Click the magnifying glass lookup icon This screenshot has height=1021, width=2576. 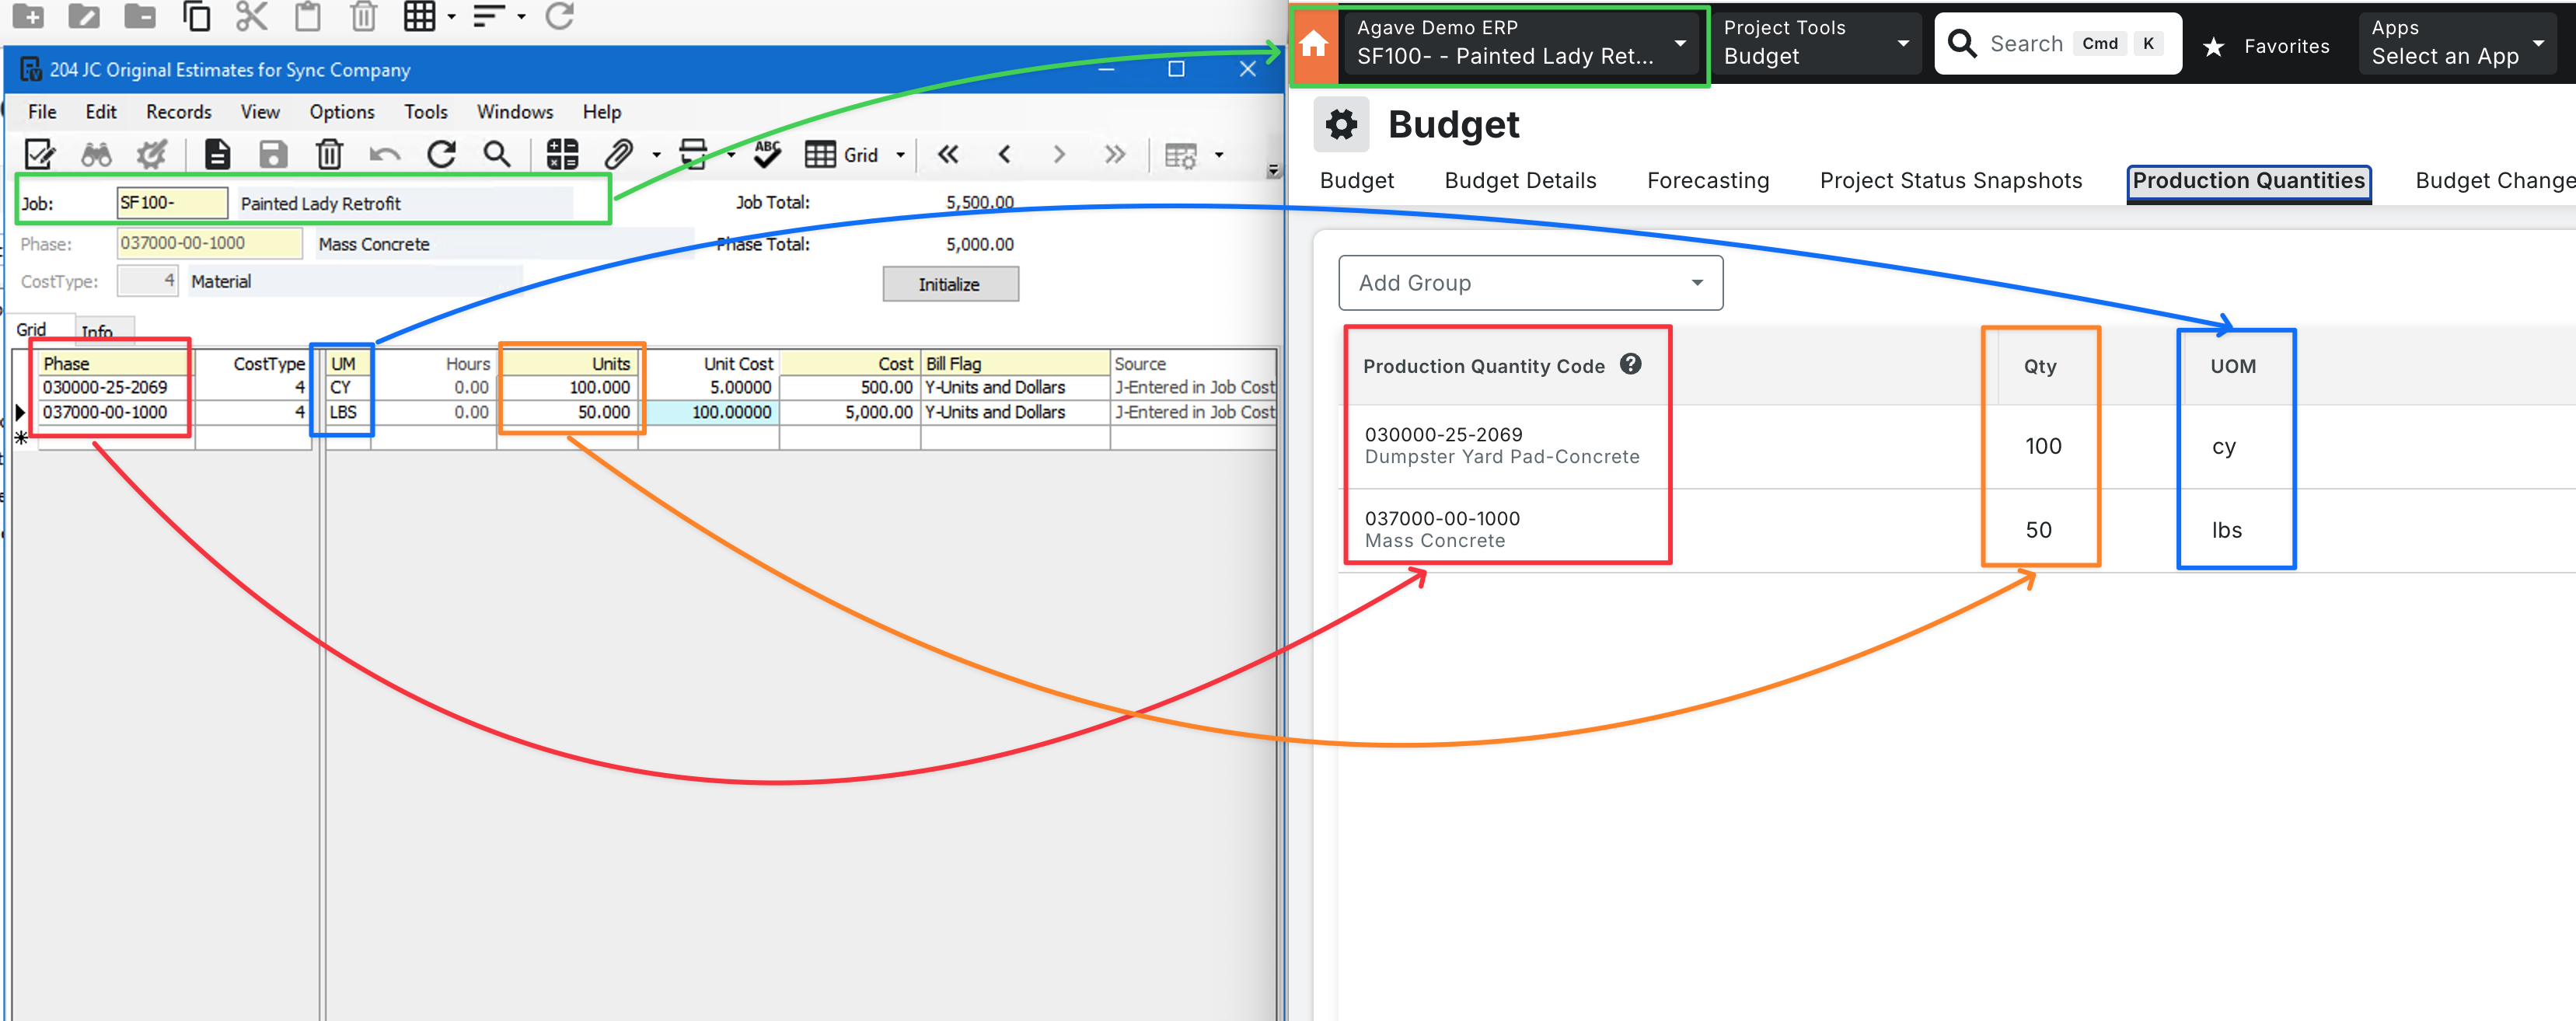pyautogui.click(x=497, y=154)
